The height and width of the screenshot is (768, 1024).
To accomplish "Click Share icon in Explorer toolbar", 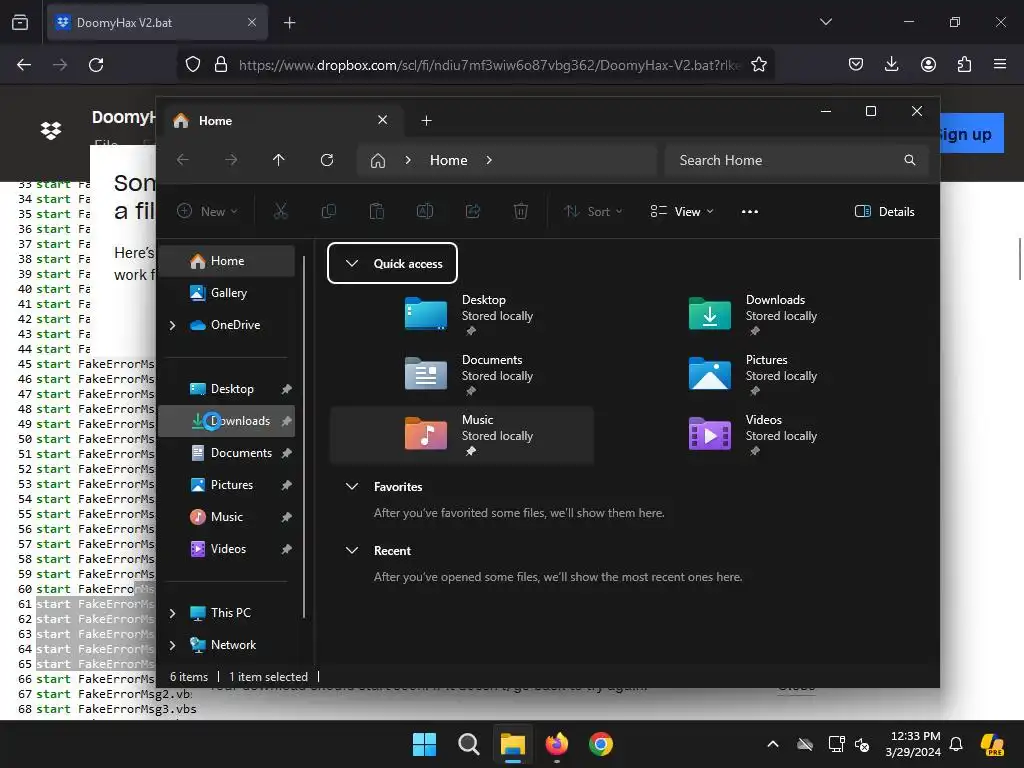I will (x=473, y=211).
